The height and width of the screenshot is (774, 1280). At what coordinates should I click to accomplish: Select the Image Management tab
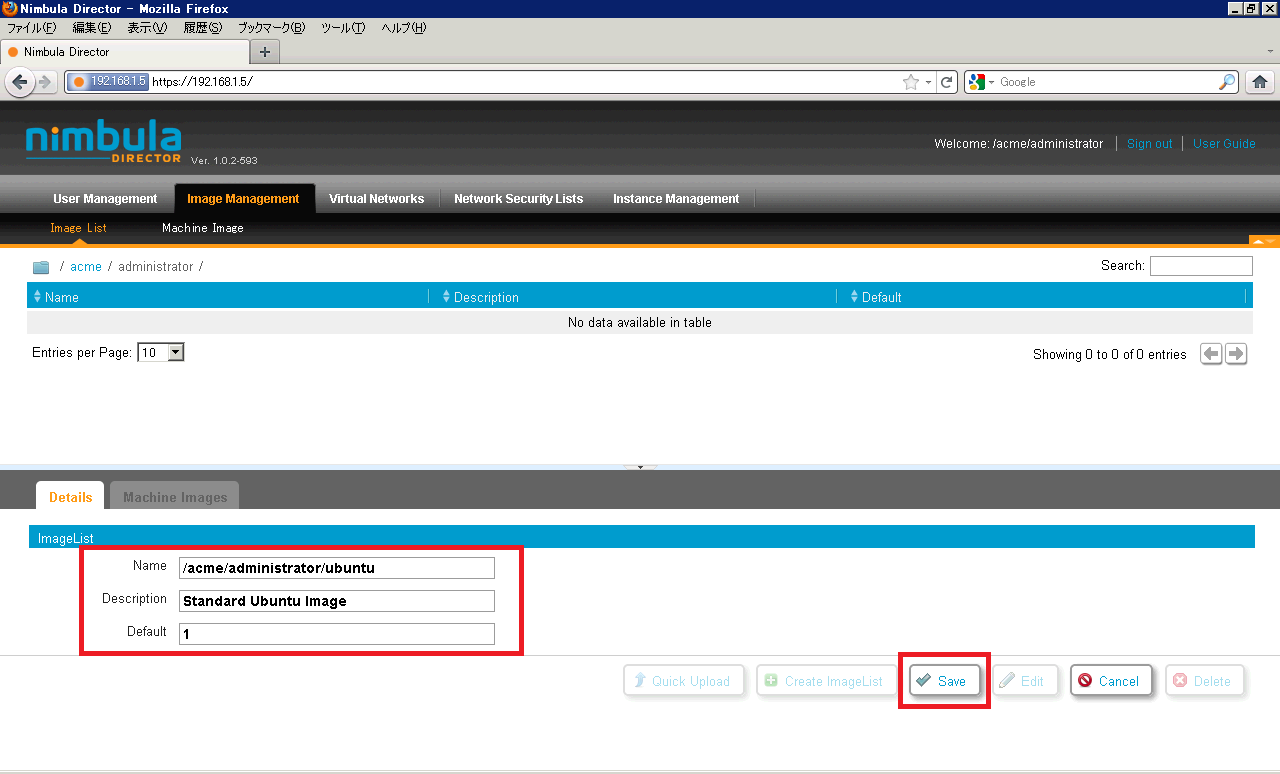click(x=243, y=199)
